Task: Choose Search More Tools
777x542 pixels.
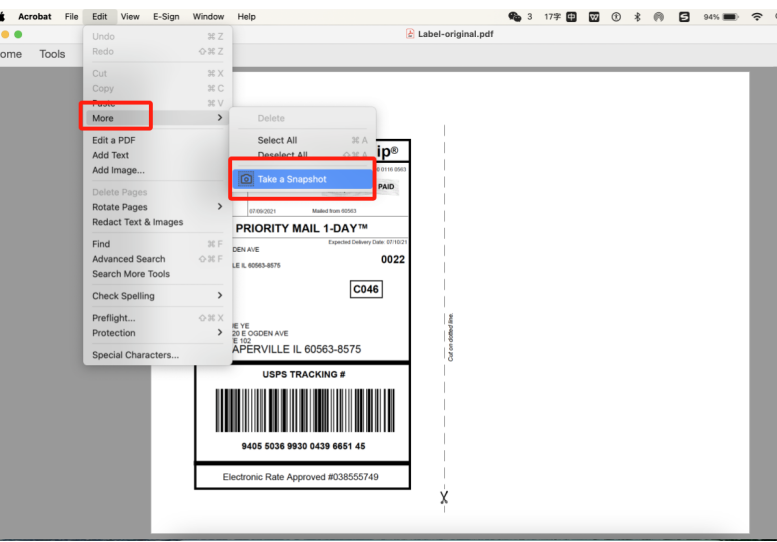Action: point(158,273)
